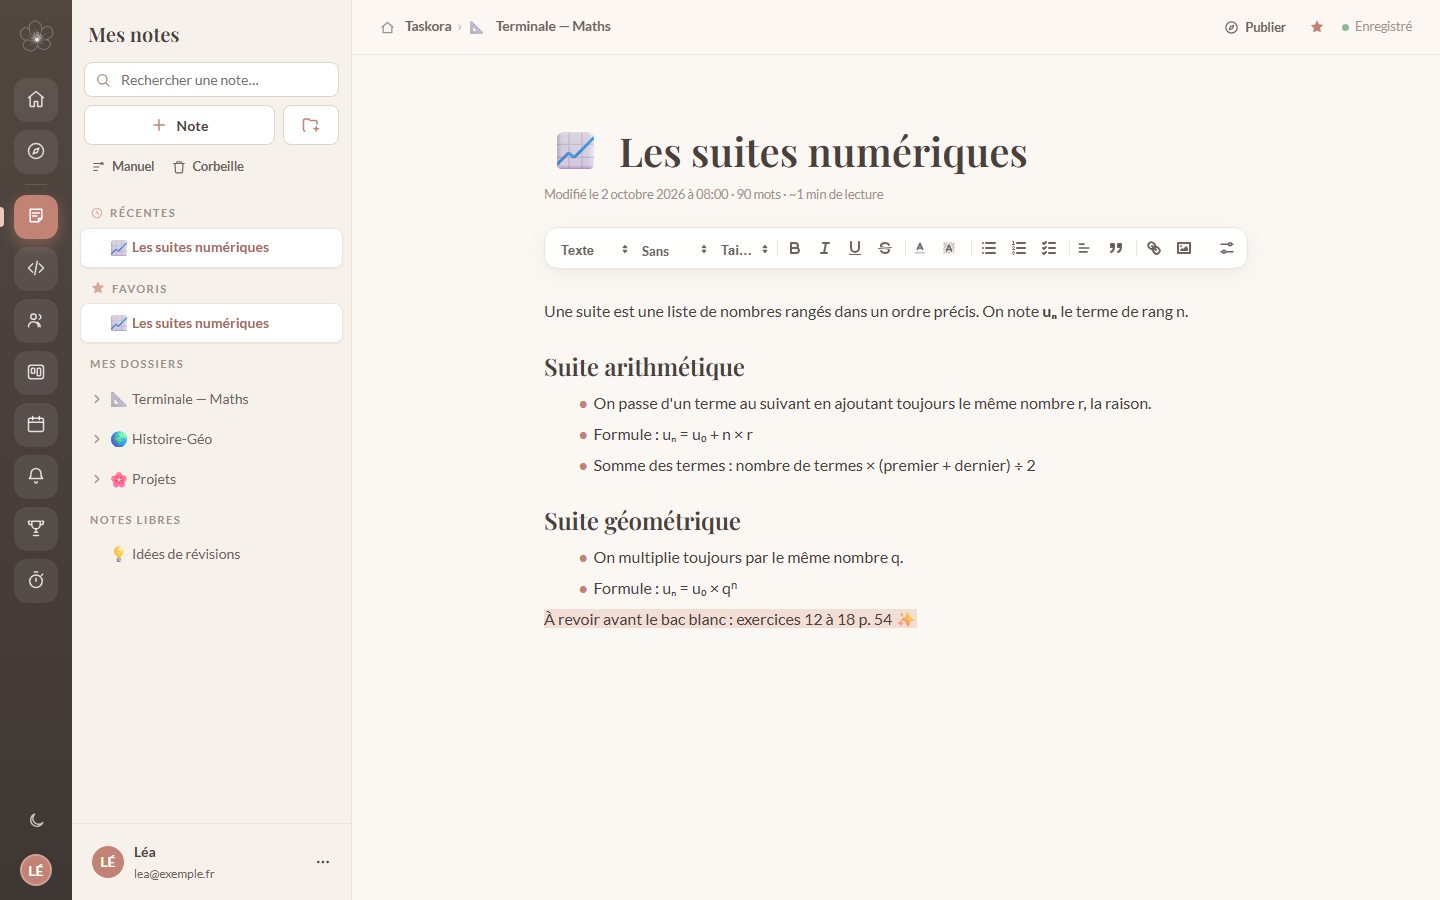Click the Enregistré status indicator

click(x=1377, y=27)
